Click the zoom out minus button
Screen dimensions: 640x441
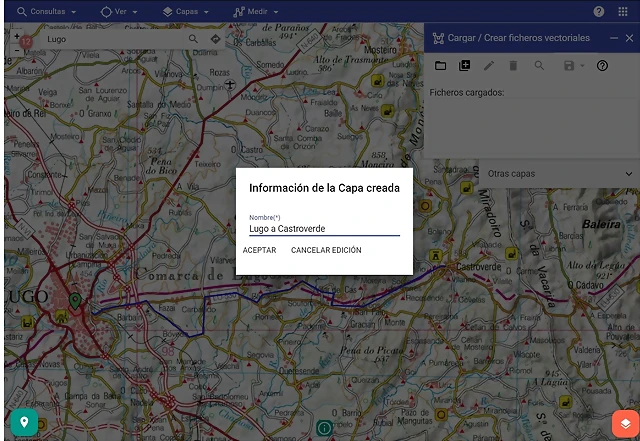[17, 50]
